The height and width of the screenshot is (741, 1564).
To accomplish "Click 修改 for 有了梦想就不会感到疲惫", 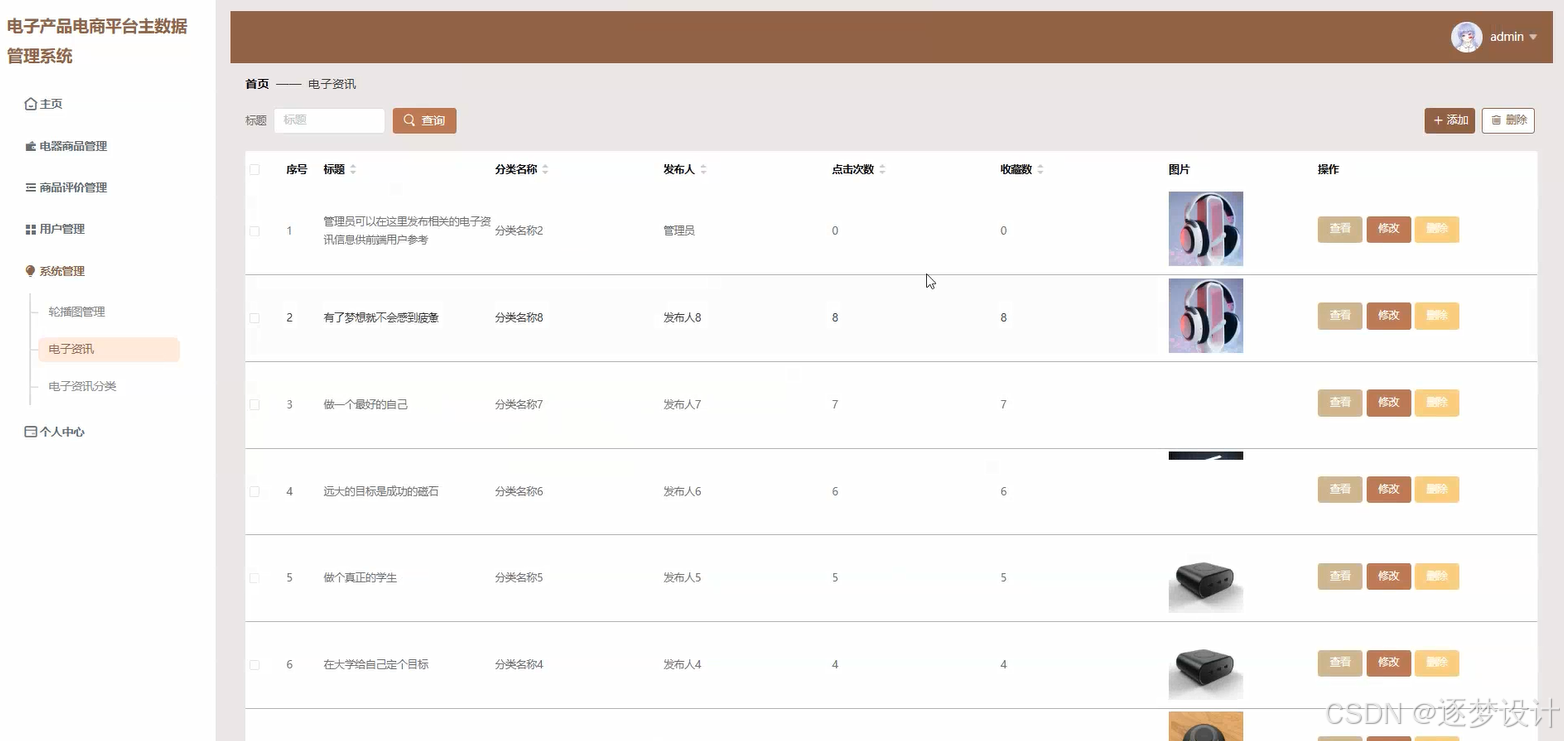I will point(1388,316).
